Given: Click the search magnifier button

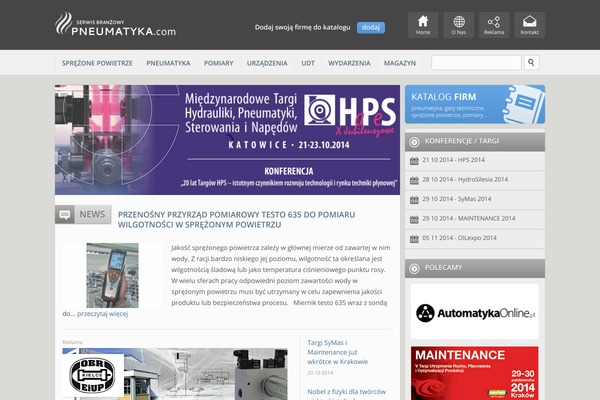Looking at the screenshot, I should (x=531, y=62).
